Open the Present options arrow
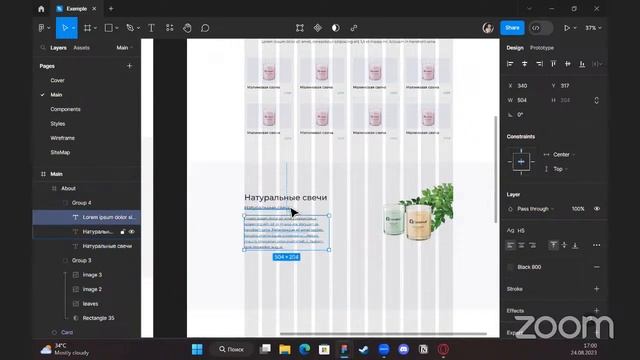Viewport: 640px width, 360px height. coord(575,28)
